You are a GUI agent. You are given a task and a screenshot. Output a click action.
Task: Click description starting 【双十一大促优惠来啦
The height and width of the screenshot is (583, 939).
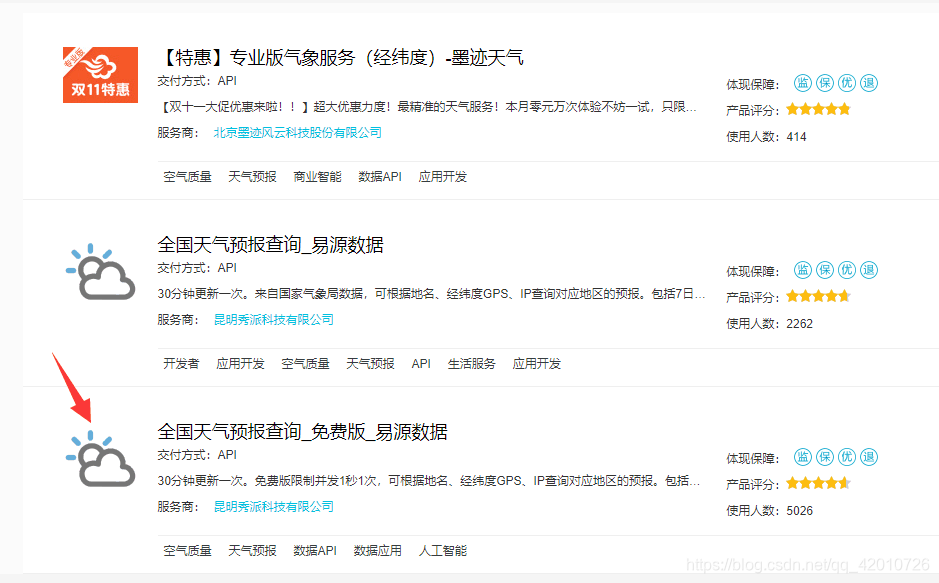(427, 107)
